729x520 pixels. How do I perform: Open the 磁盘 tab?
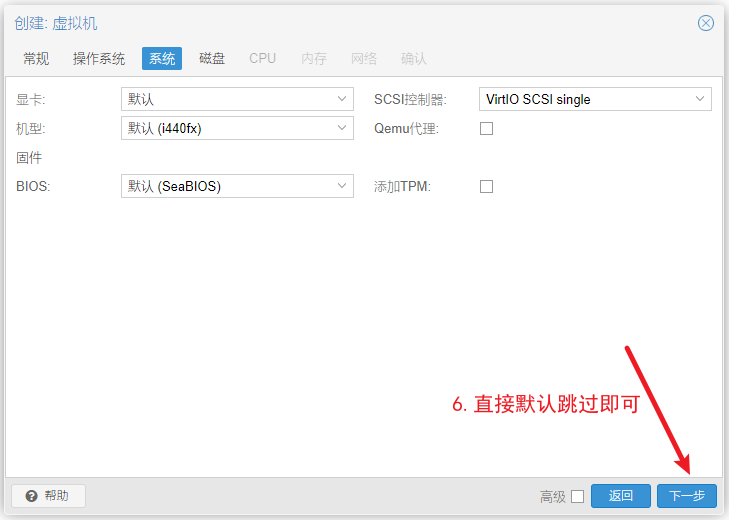(212, 59)
